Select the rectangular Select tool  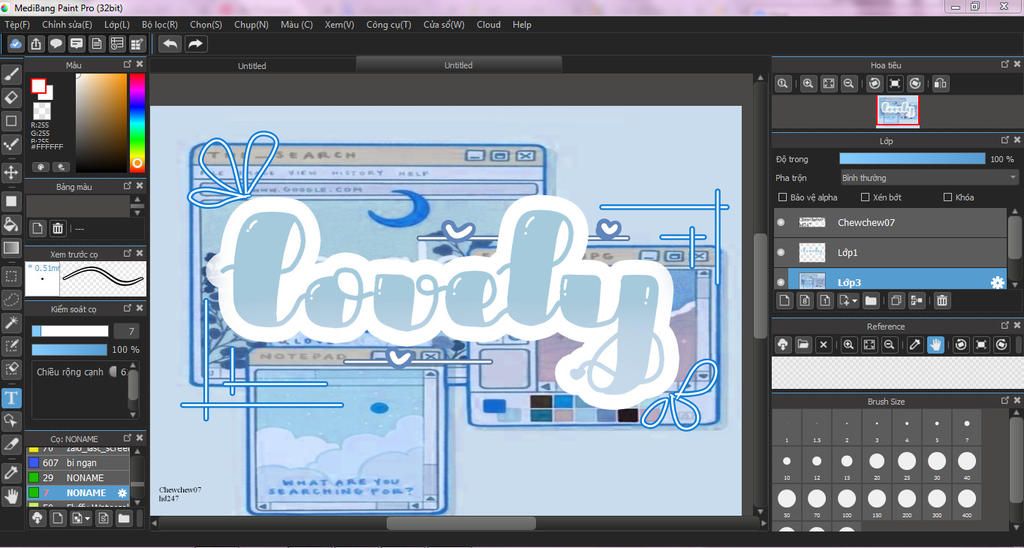11,276
